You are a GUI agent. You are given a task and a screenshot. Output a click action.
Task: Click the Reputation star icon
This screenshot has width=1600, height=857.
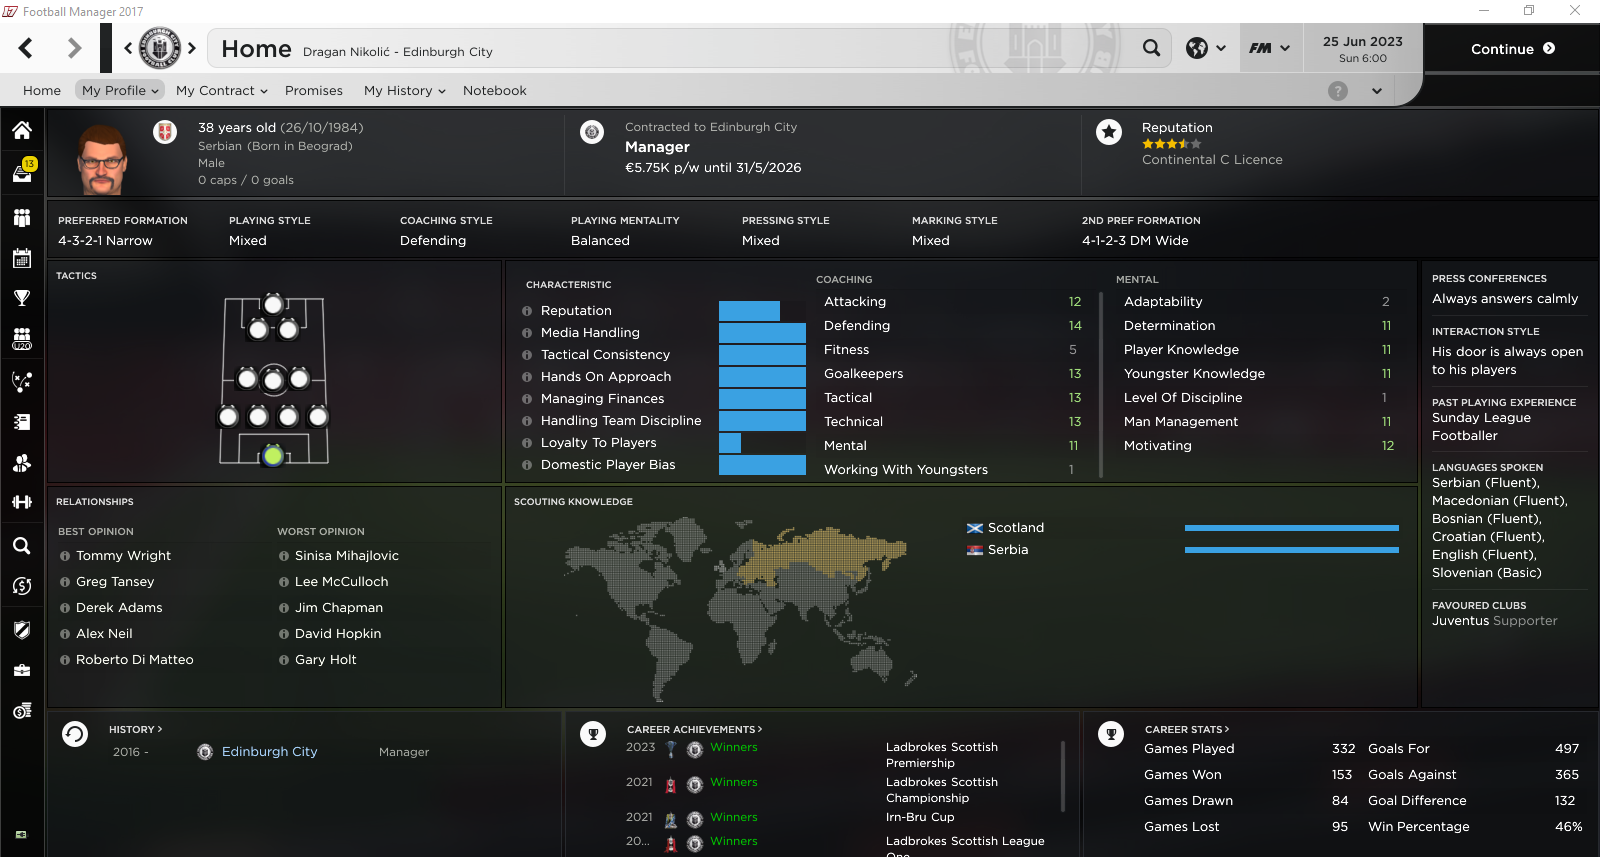(1109, 132)
